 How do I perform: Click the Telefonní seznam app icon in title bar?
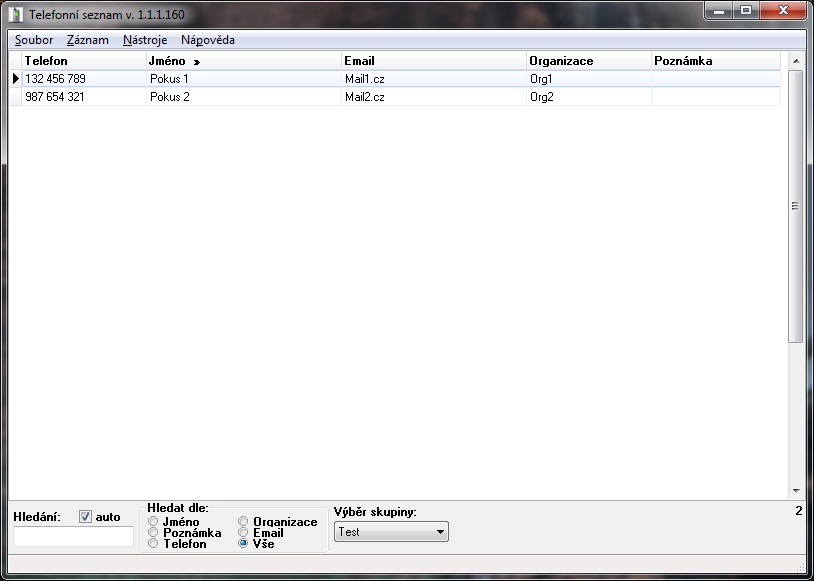pyautogui.click(x=17, y=14)
